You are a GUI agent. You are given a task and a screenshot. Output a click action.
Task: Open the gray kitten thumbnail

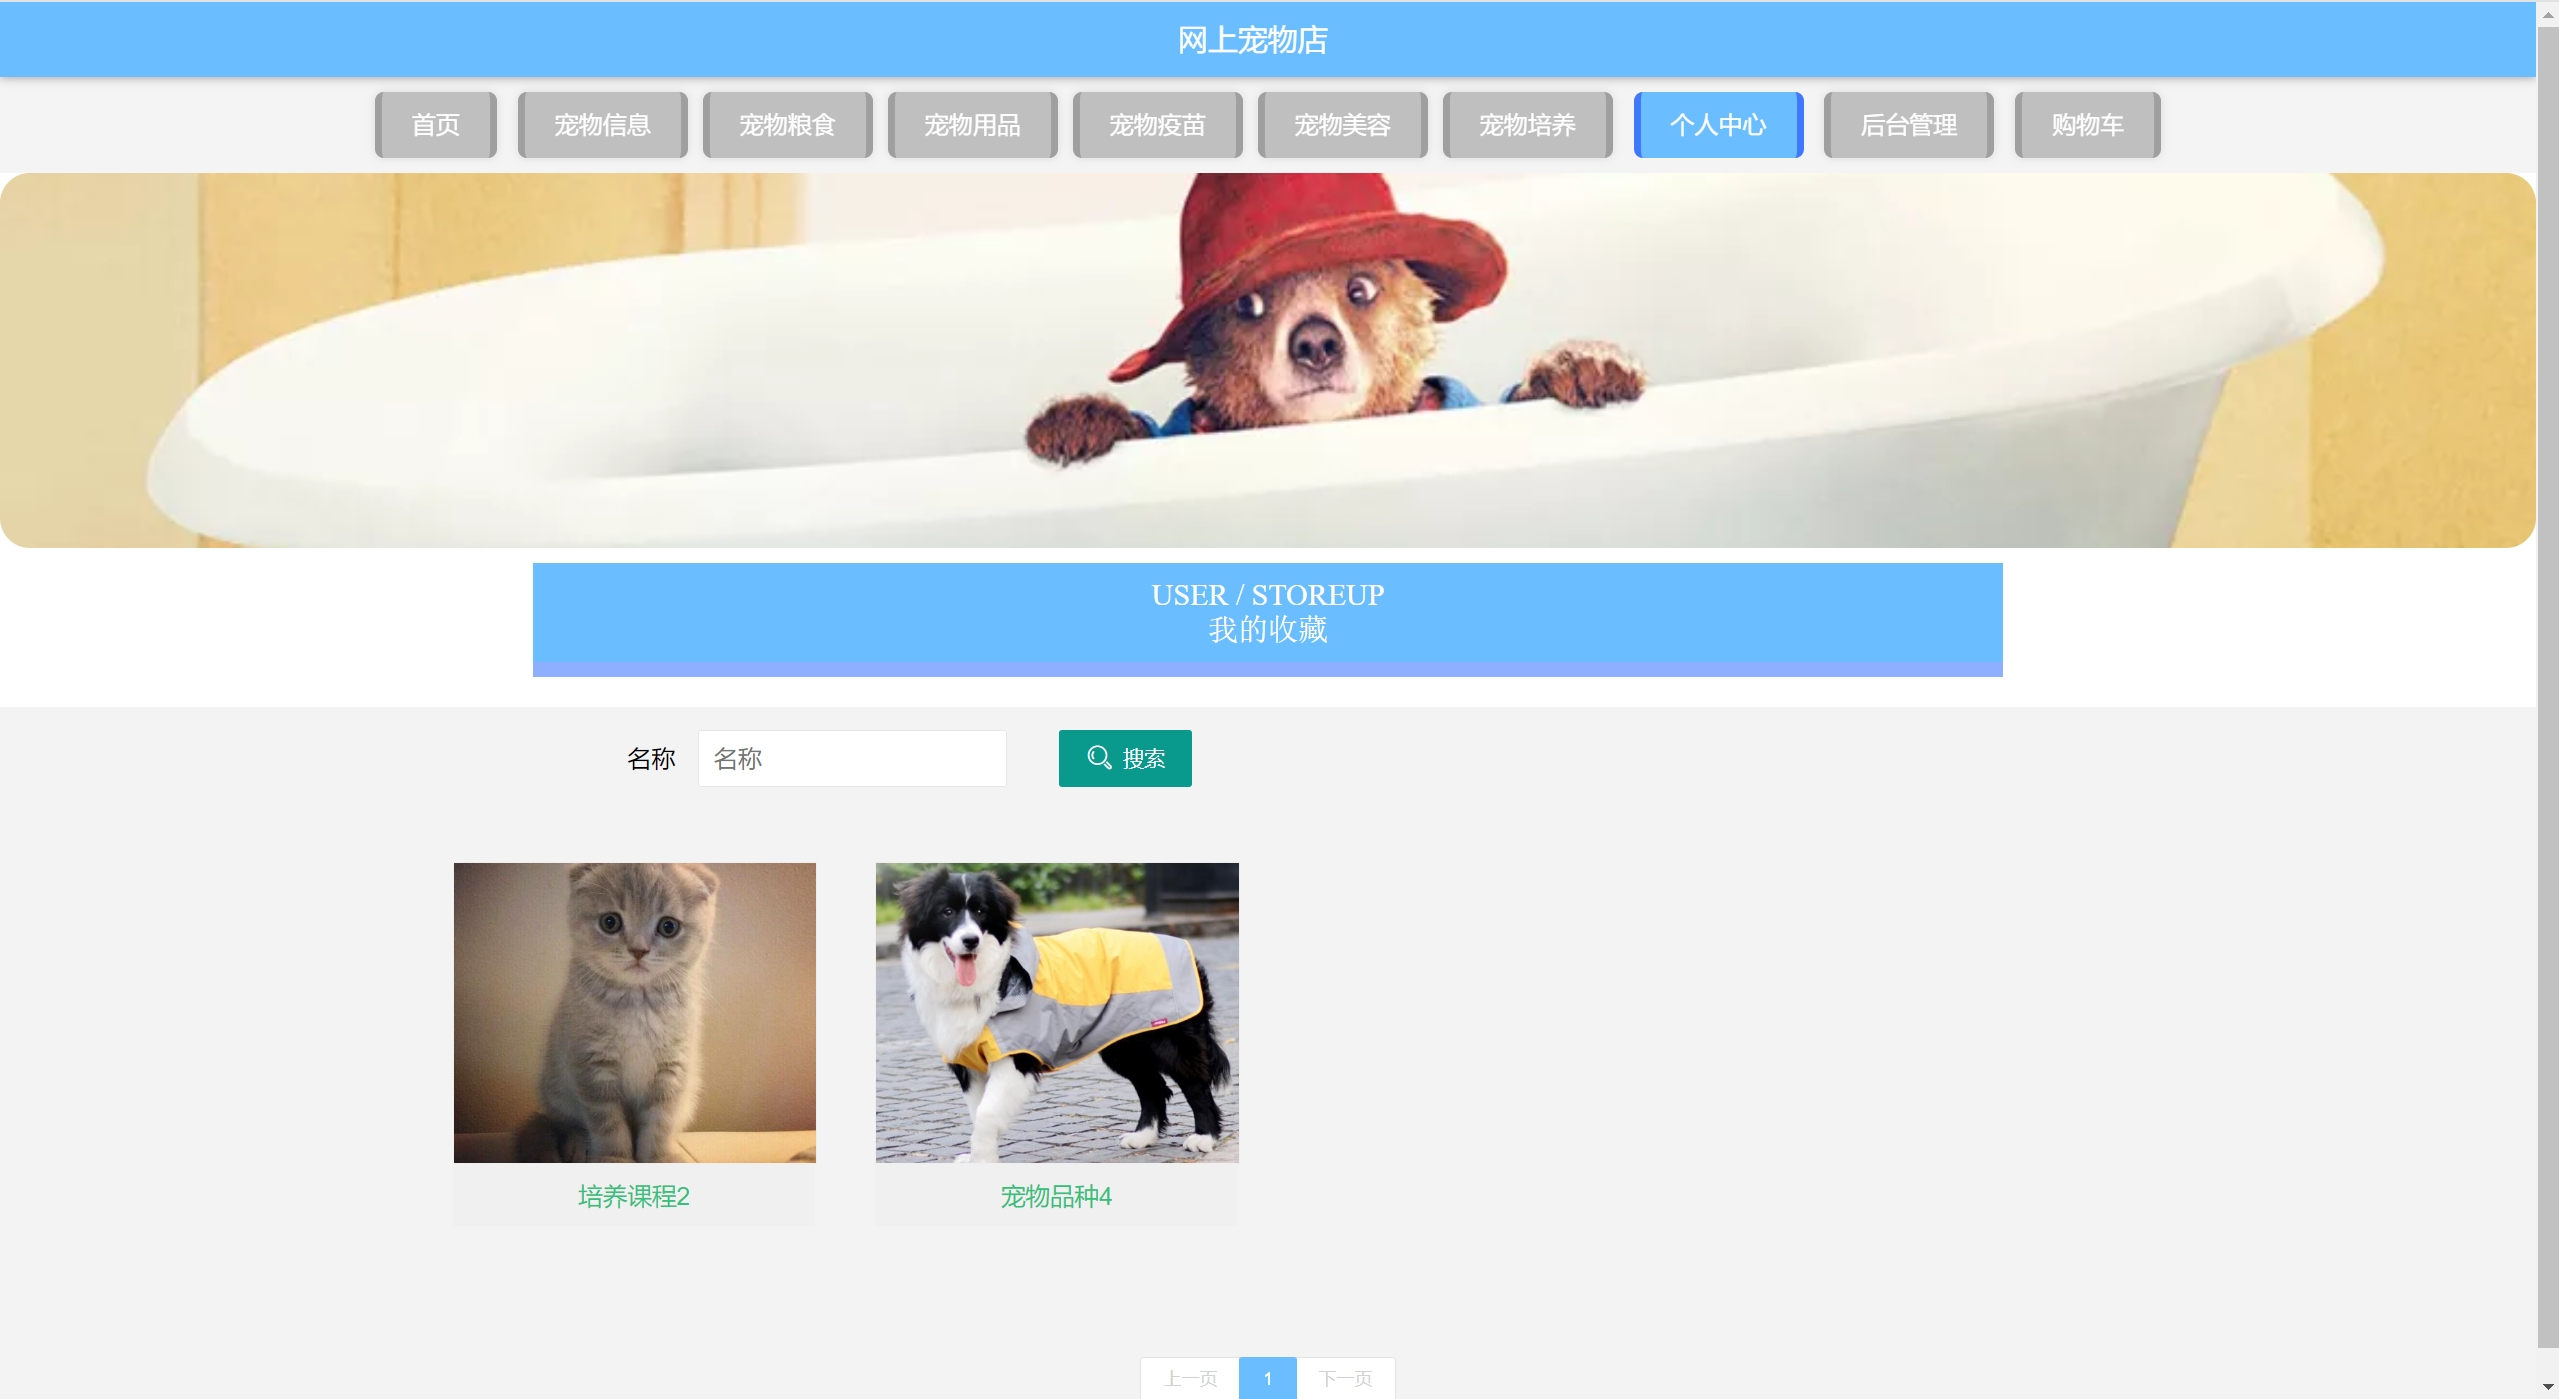point(635,1012)
